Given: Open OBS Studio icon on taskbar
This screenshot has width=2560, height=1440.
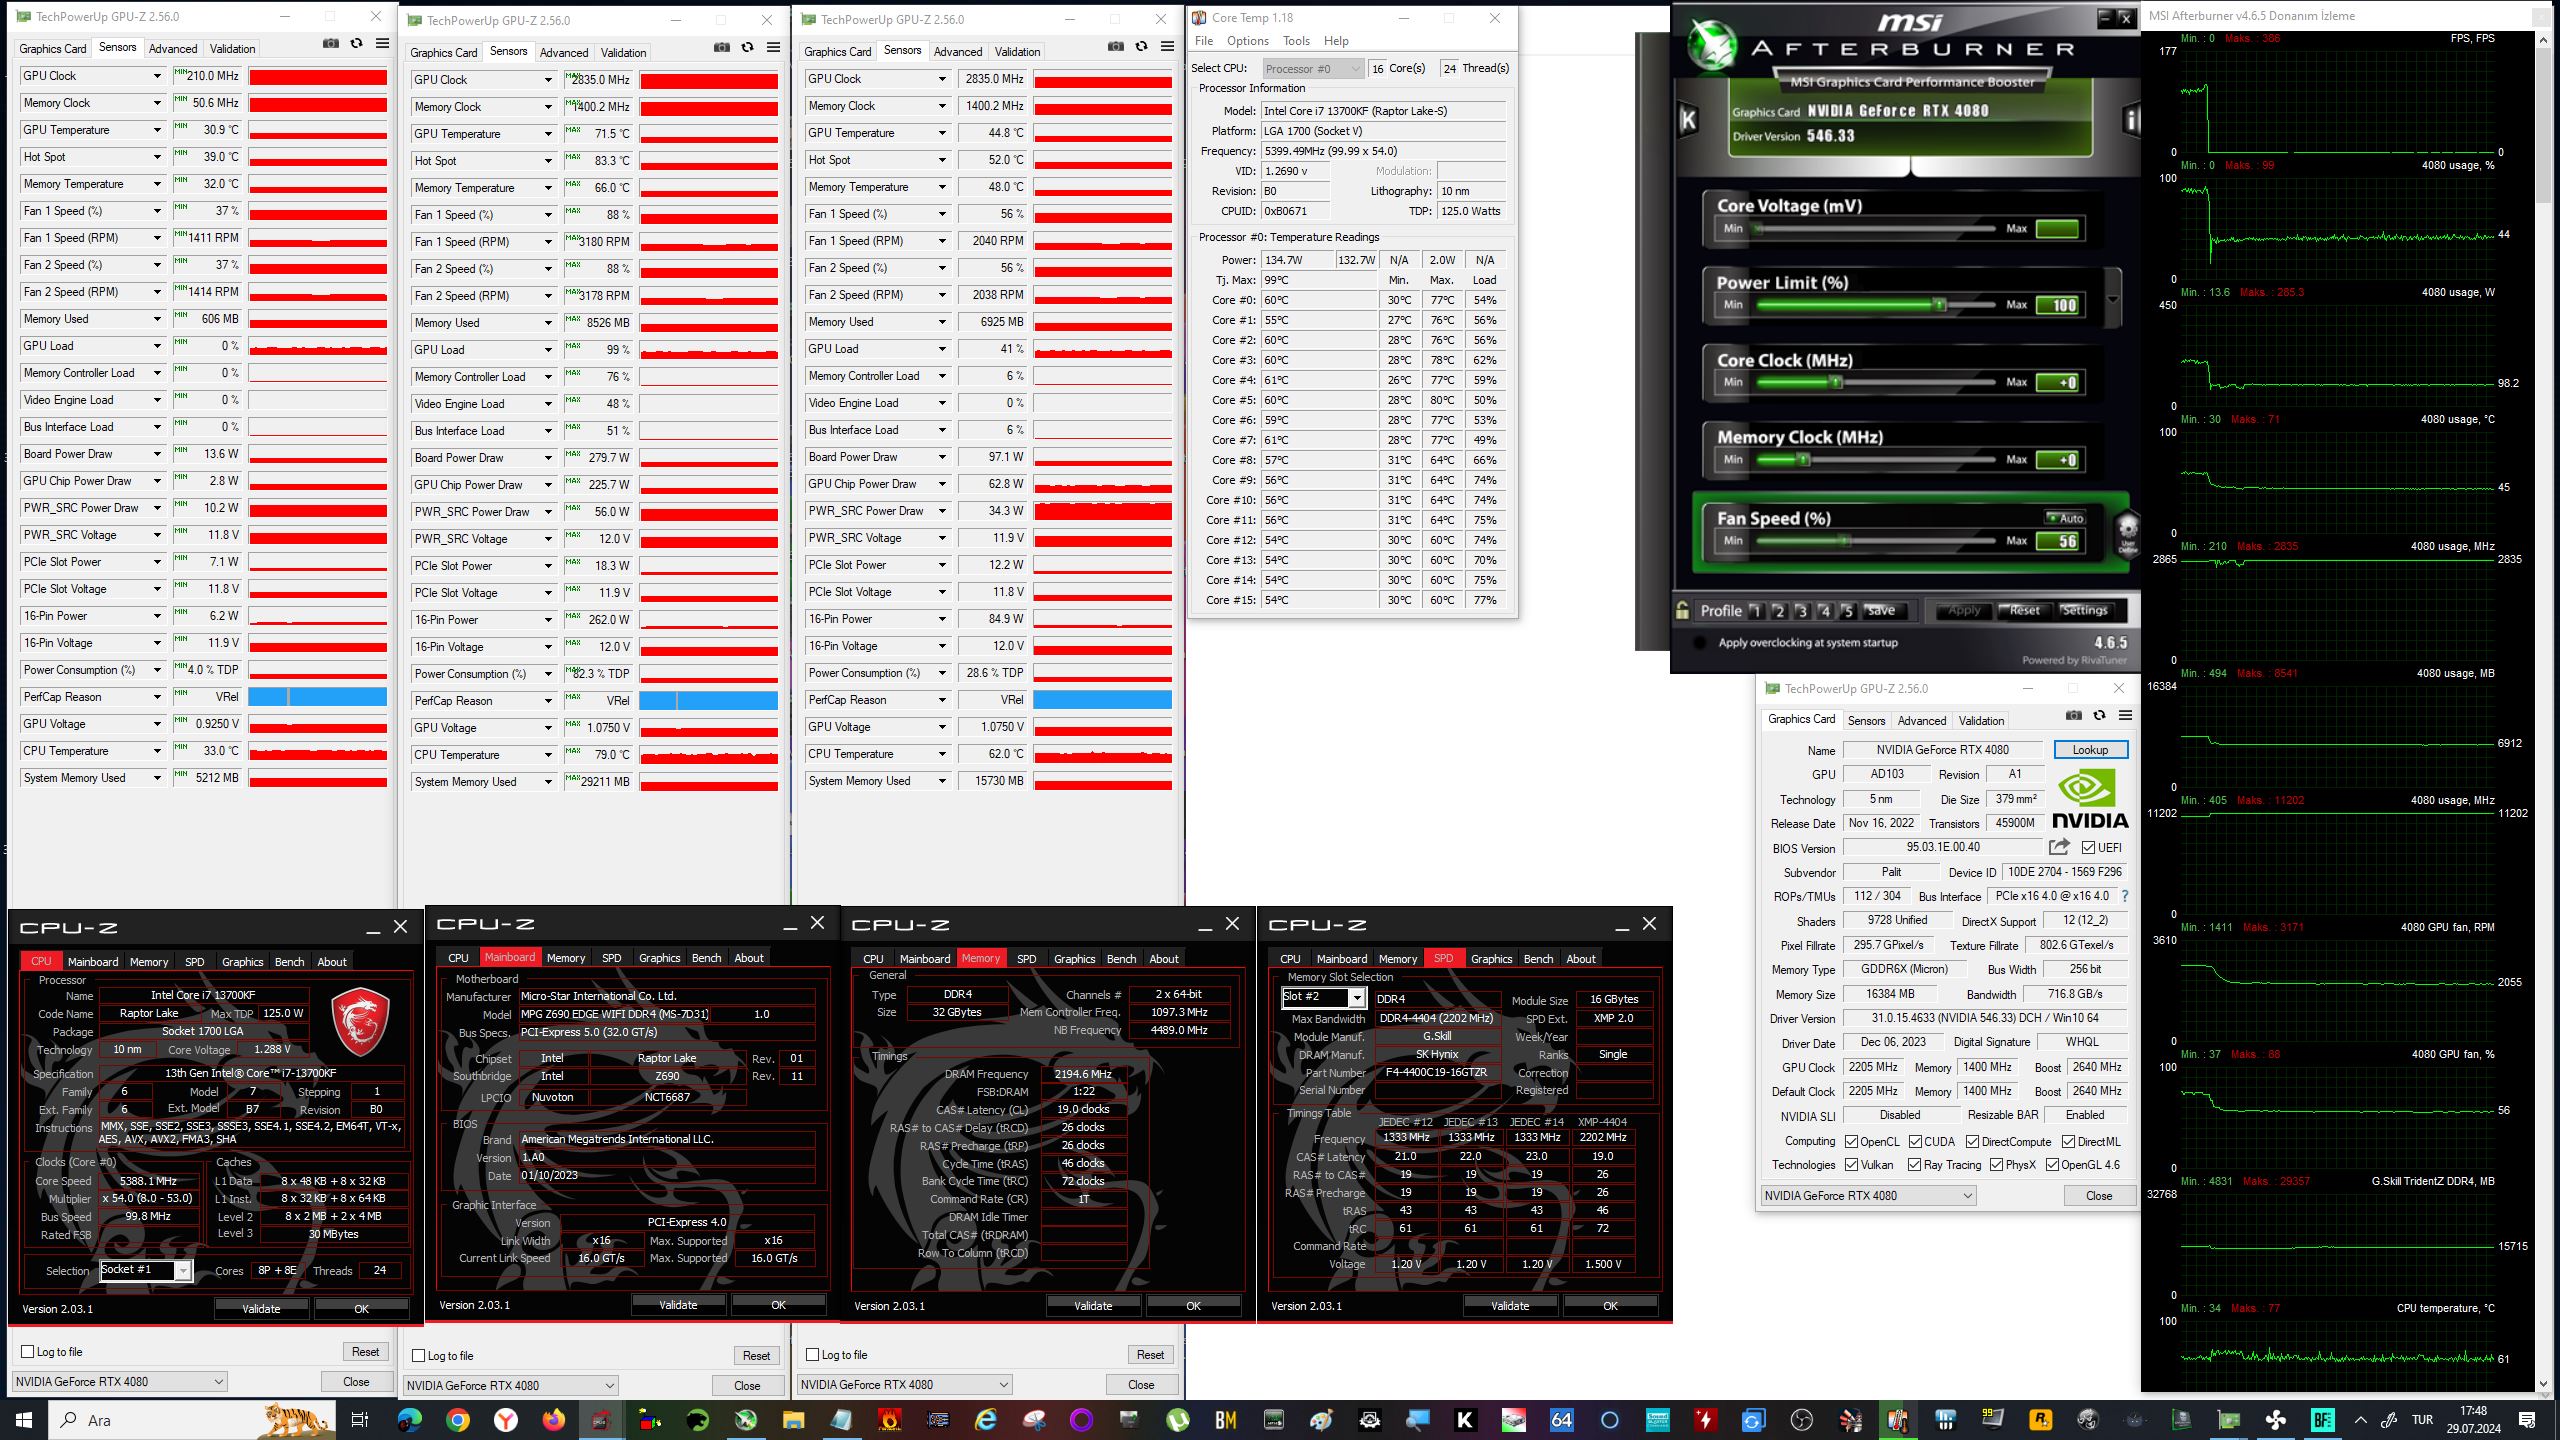Looking at the screenshot, I should click(1801, 1419).
